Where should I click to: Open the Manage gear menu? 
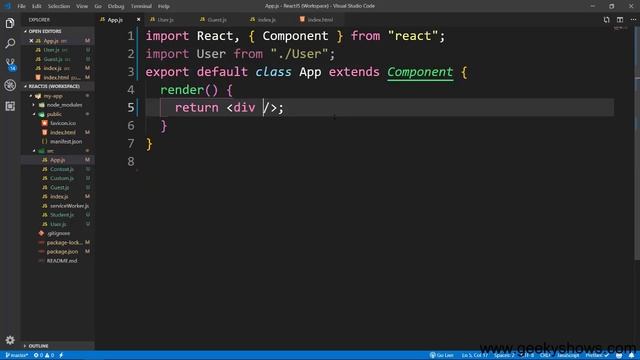(10, 340)
